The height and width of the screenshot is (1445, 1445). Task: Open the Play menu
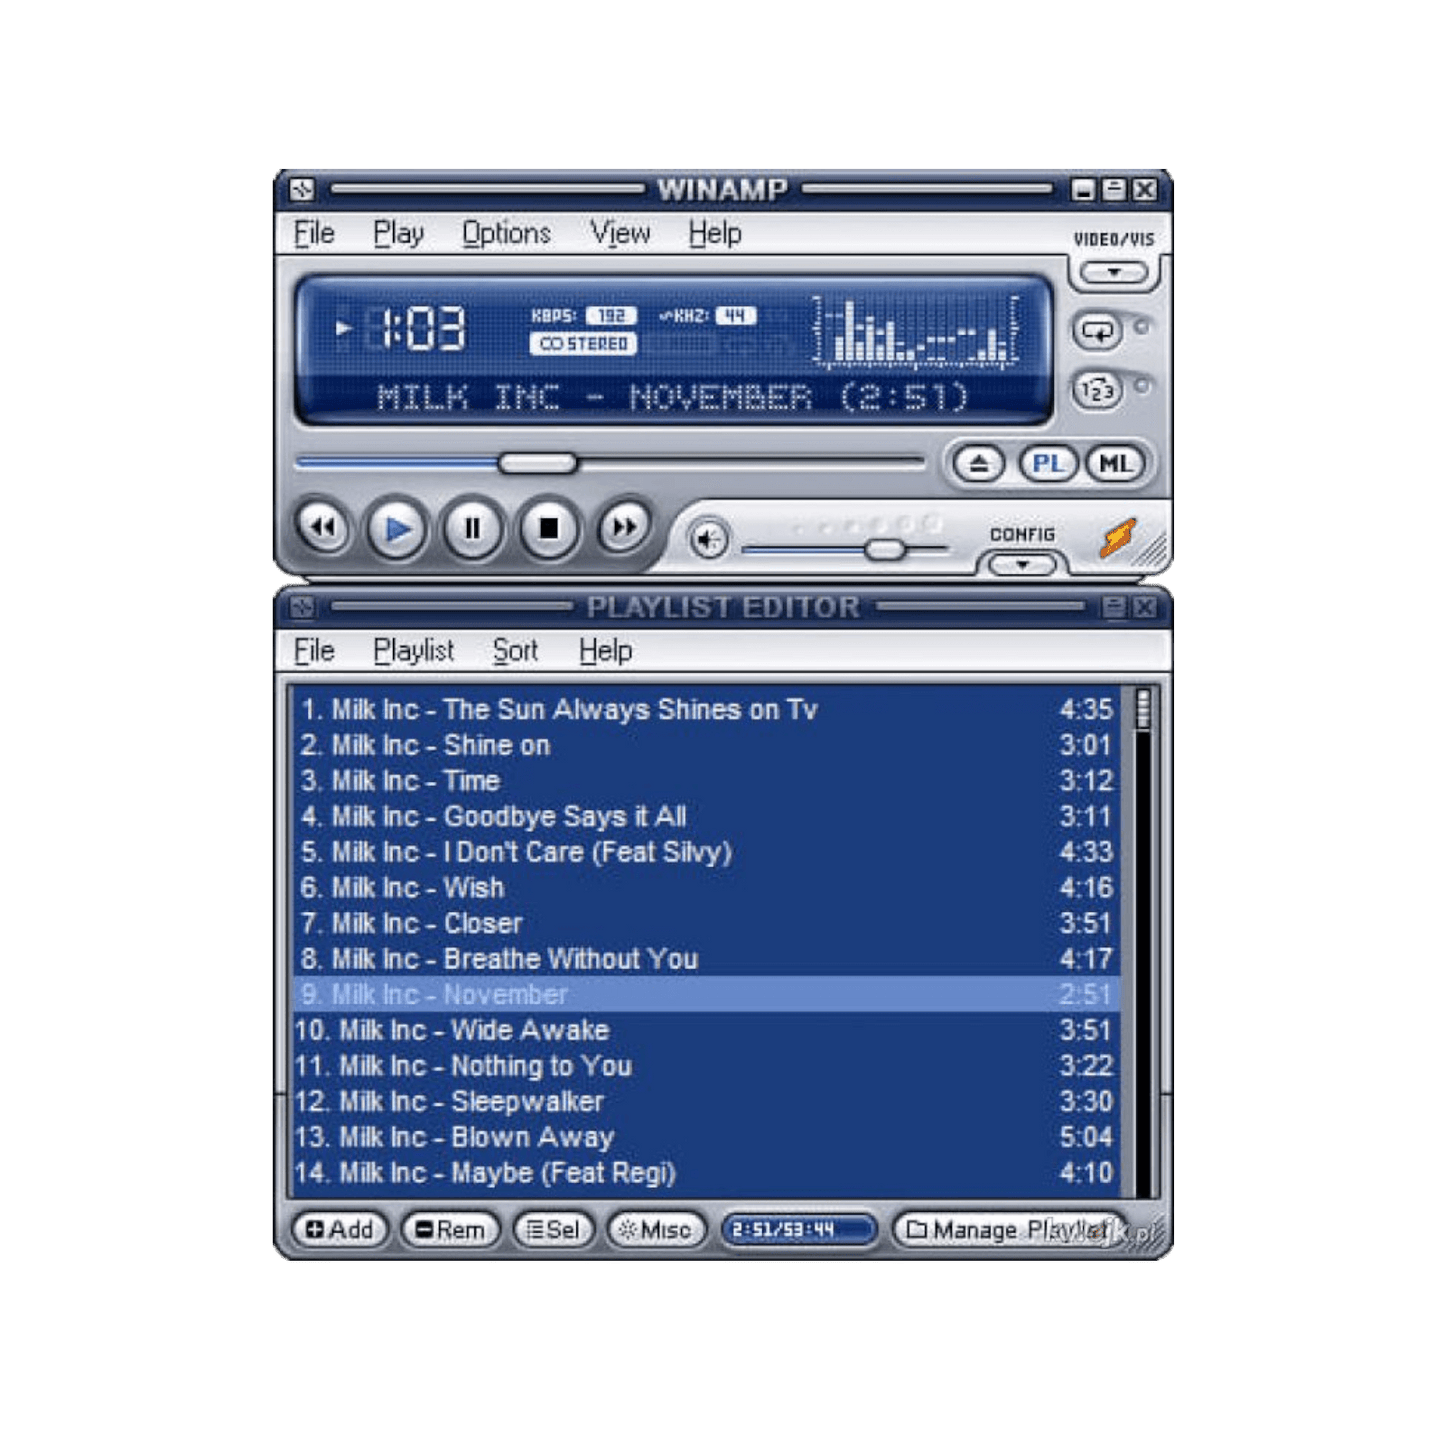(x=398, y=233)
